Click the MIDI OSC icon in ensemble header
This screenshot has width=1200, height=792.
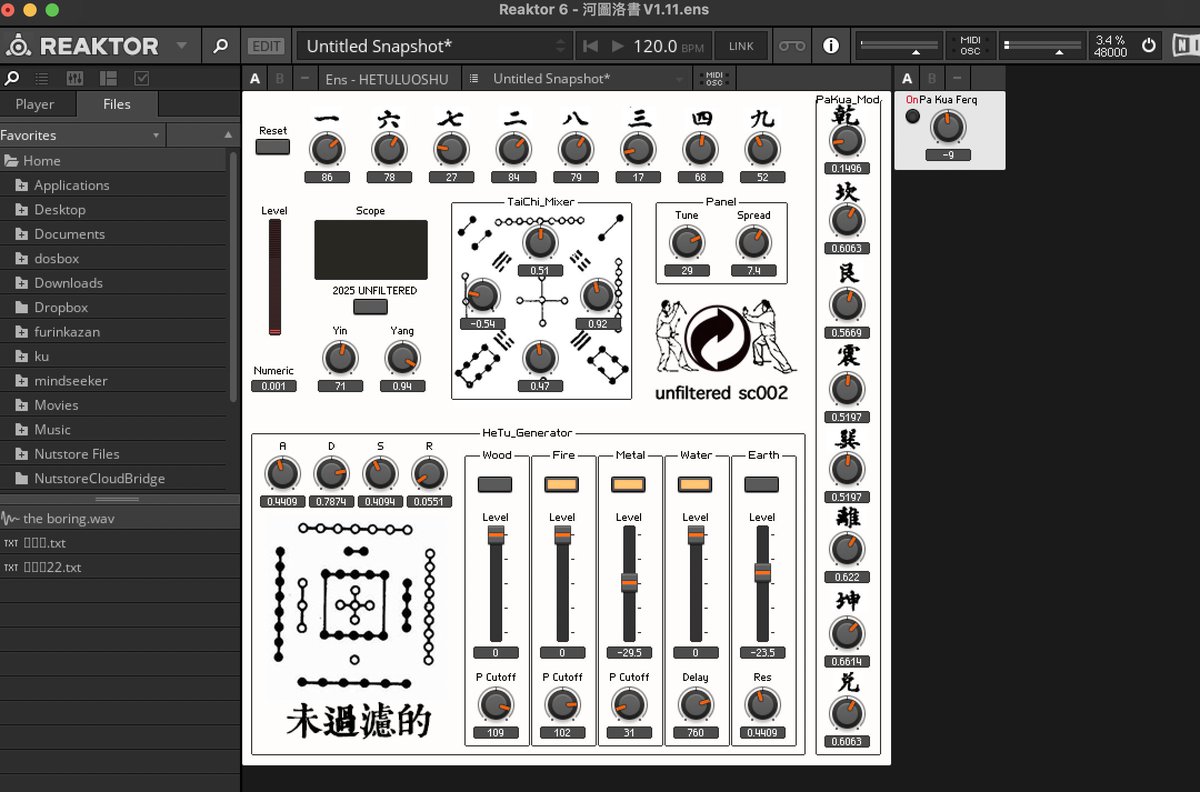(714, 79)
